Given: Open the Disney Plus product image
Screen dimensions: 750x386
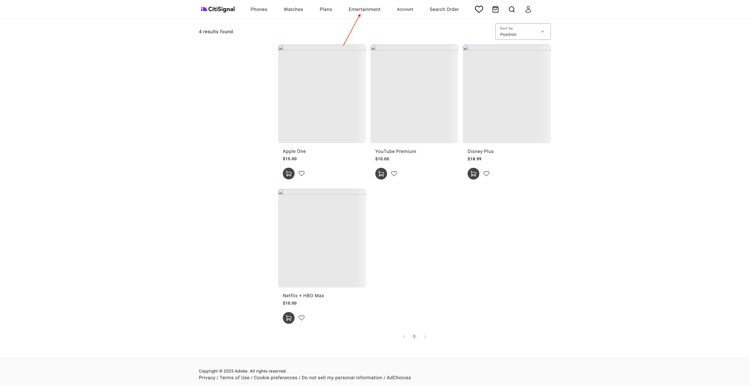Looking at the screenshot, I should [x=507, y=94].
